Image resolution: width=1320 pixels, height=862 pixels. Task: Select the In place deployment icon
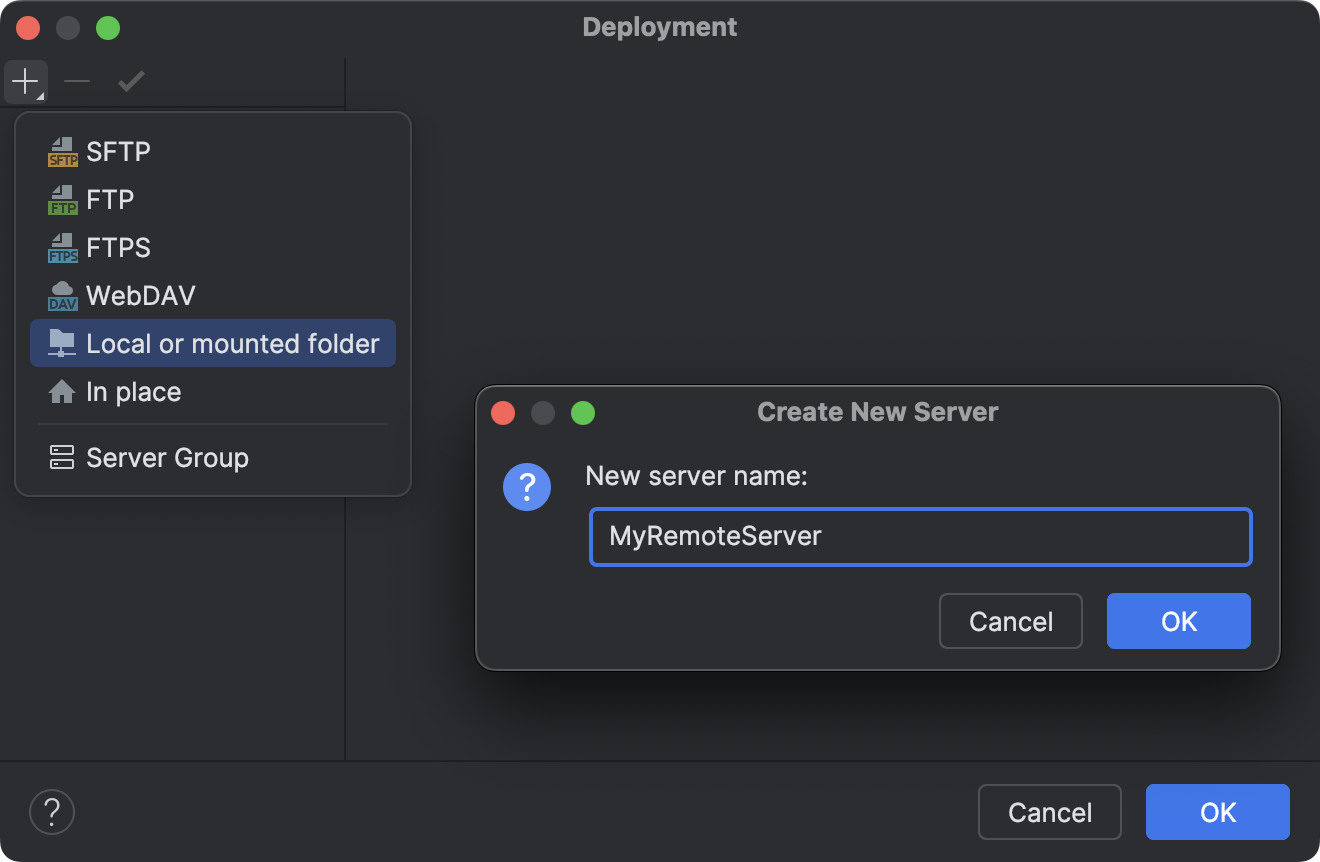pyautogui.click(x=62, y=391)
